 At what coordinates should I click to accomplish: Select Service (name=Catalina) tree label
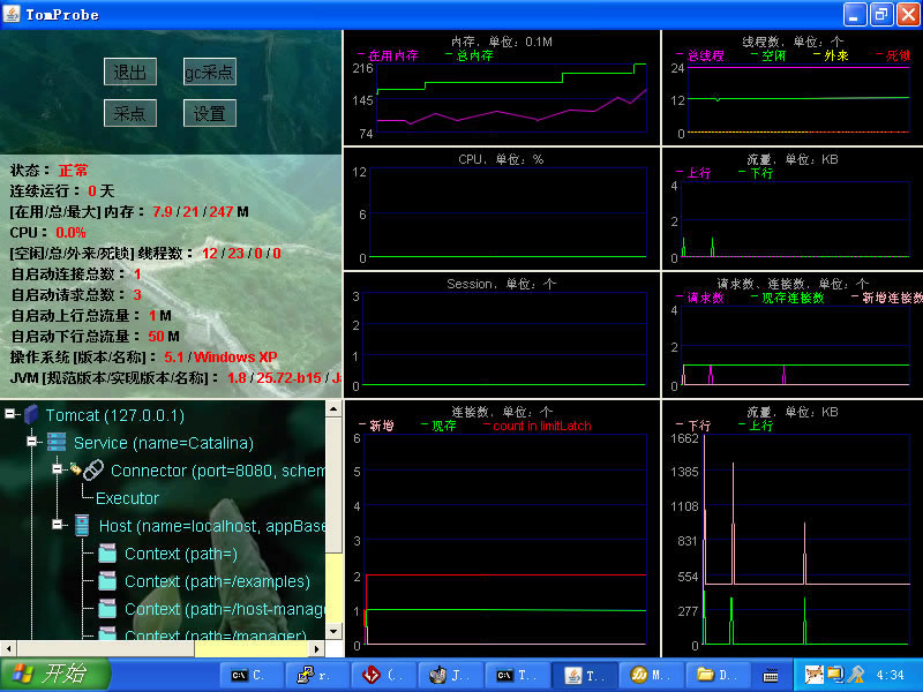164,443
